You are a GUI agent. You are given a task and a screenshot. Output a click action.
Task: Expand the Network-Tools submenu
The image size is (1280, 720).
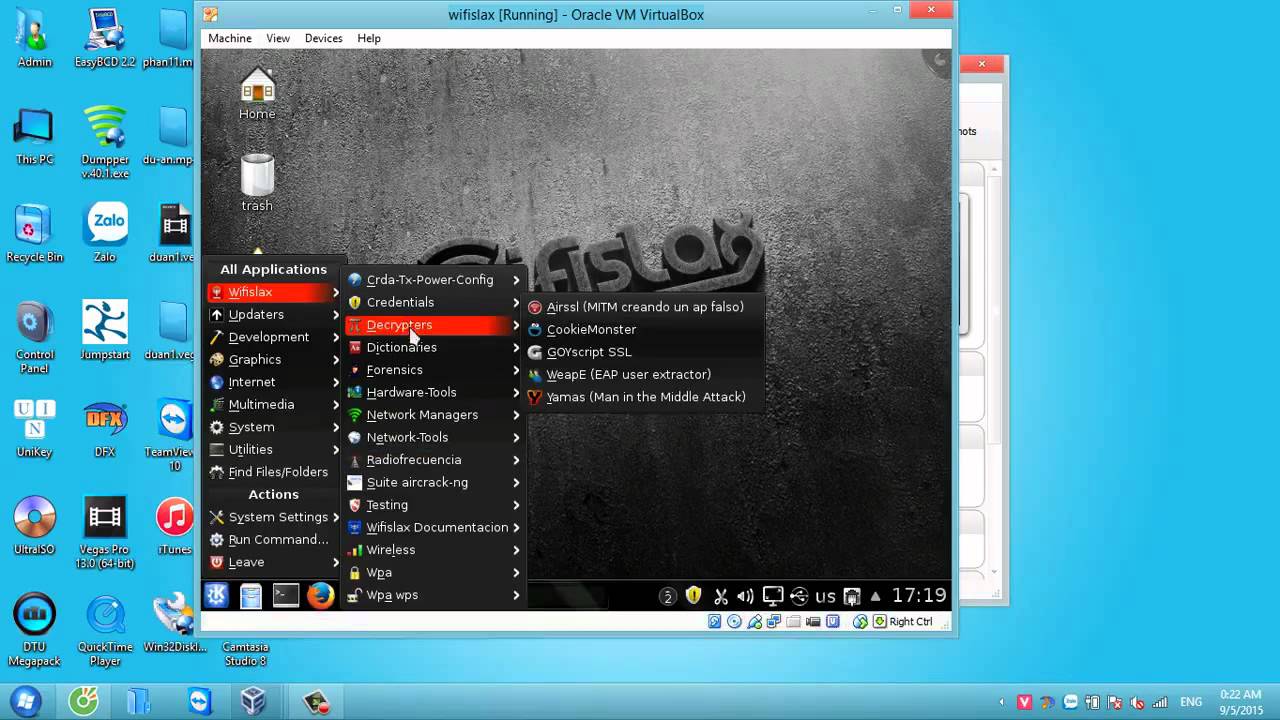click(434, 437)
